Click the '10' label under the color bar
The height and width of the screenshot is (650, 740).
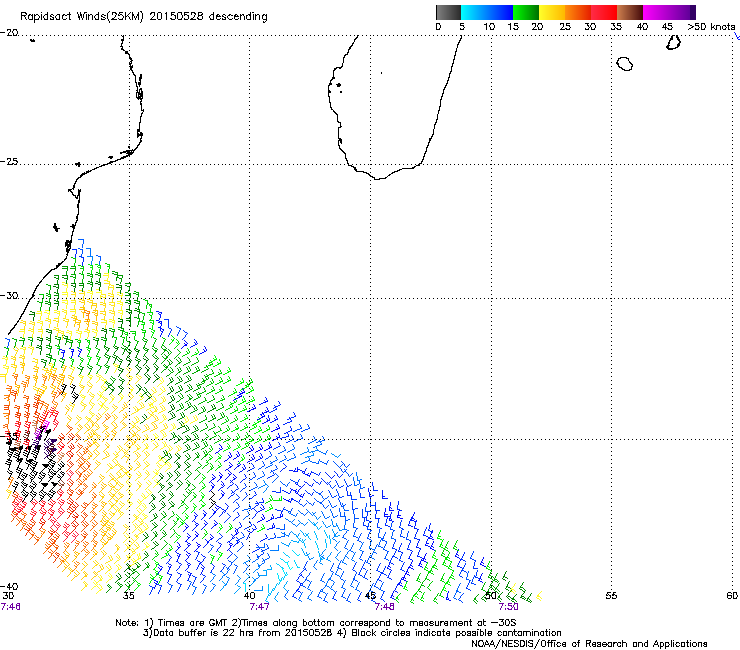click(x=489, y=27)
